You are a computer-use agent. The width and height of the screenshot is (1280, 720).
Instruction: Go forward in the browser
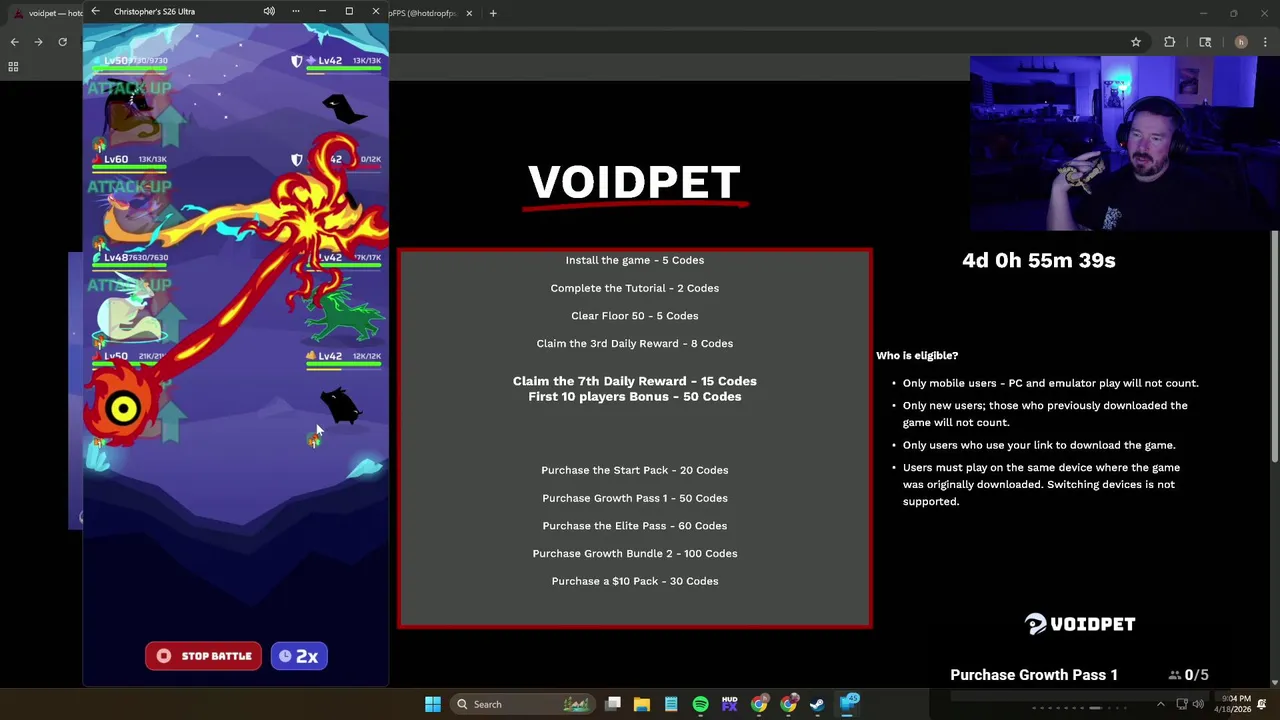[38, 42]
